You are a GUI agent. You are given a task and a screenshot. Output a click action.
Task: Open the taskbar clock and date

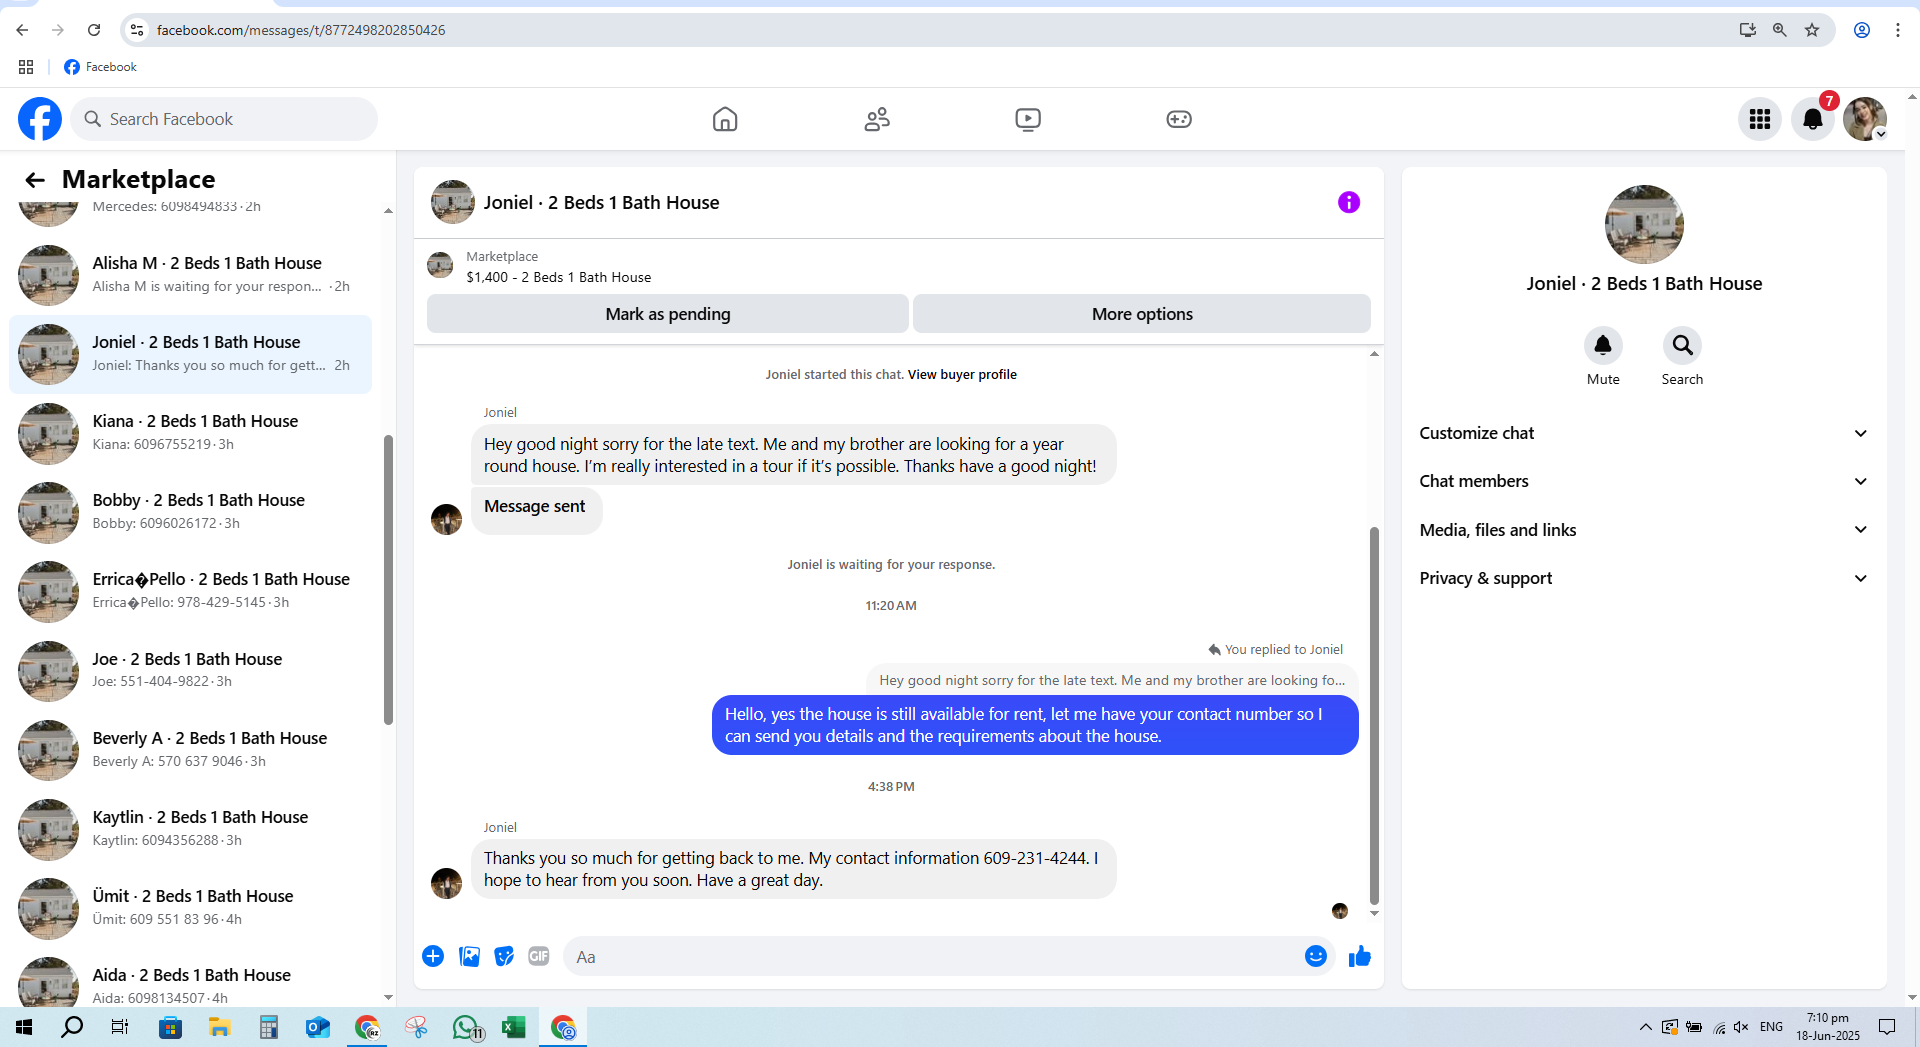(1828, 1027)
